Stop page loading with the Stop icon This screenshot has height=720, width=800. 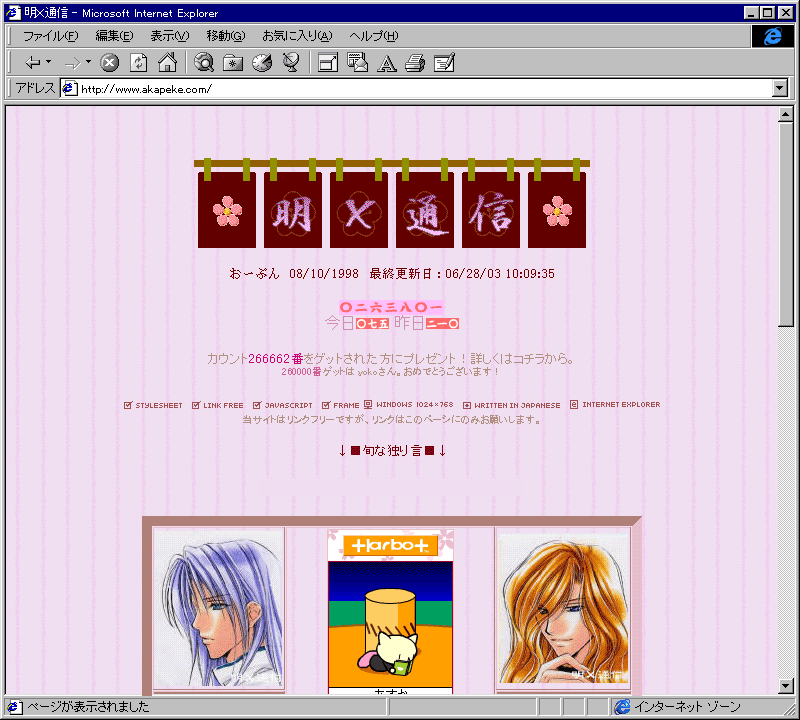[x=109, y=63]
